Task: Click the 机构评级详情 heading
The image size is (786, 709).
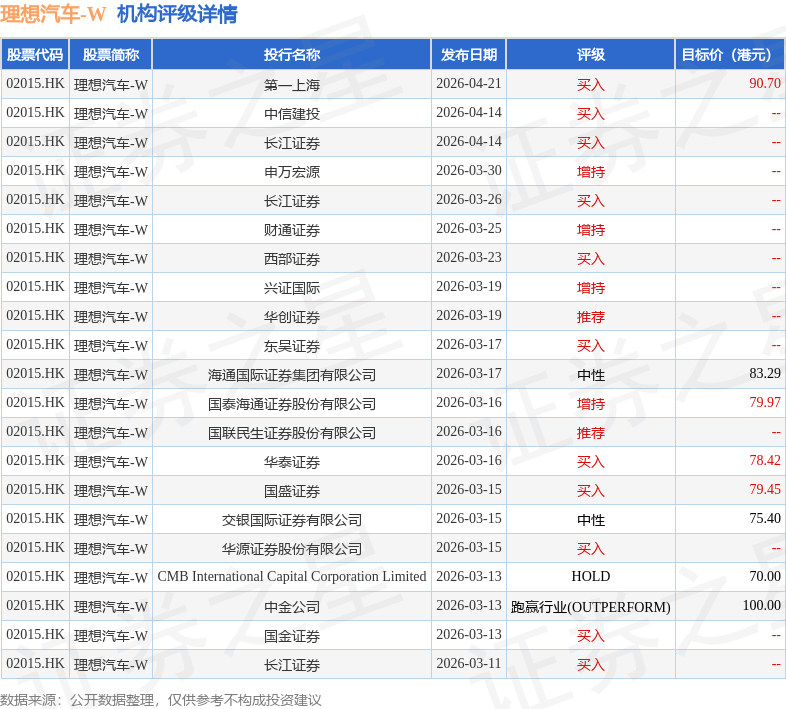Action: click(x=177, y=14)
